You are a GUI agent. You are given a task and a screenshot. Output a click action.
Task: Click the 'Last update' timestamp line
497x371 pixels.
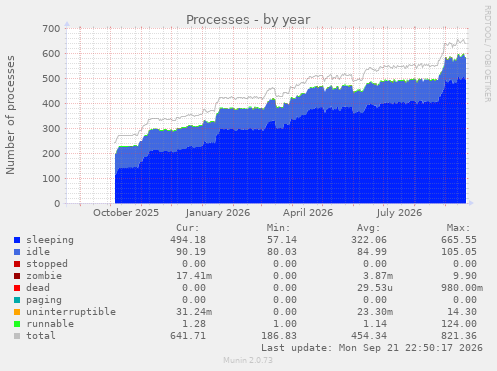(372, 348)
